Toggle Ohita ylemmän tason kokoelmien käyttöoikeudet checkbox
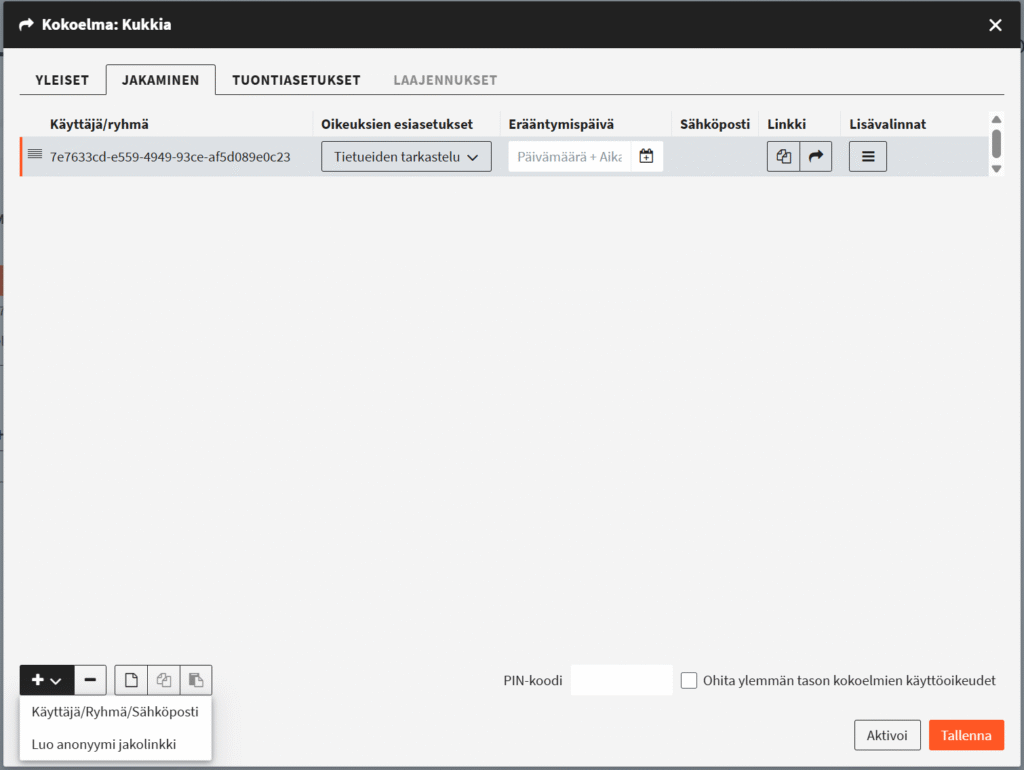This screenshot has height=770, width=1024. pos(689,681)
